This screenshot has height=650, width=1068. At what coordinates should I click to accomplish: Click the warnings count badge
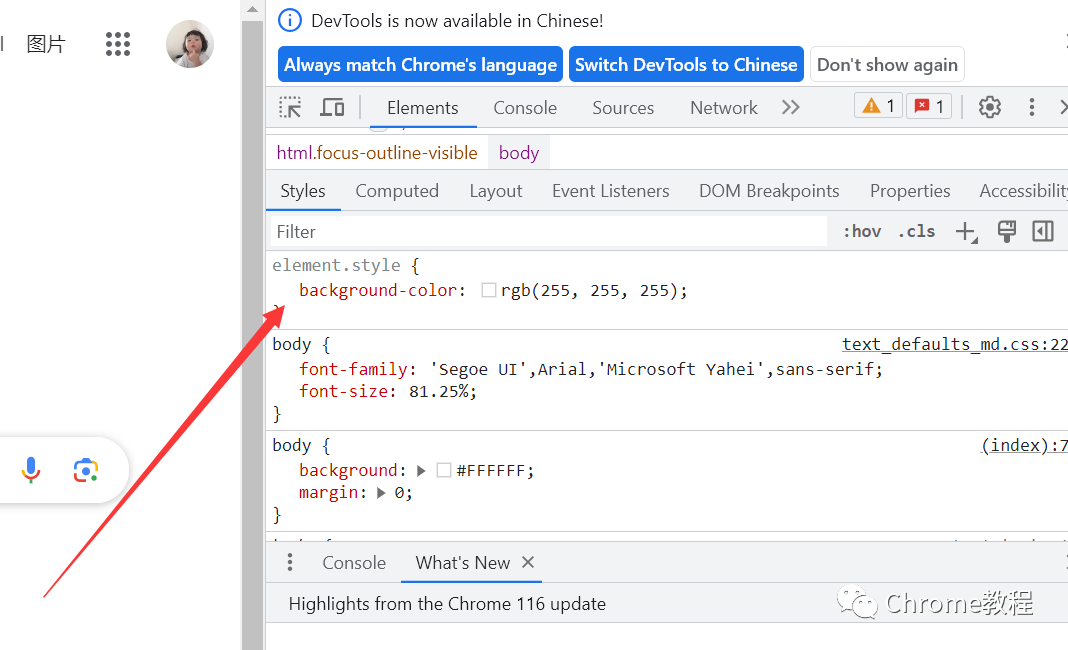[x=879, y=106]
